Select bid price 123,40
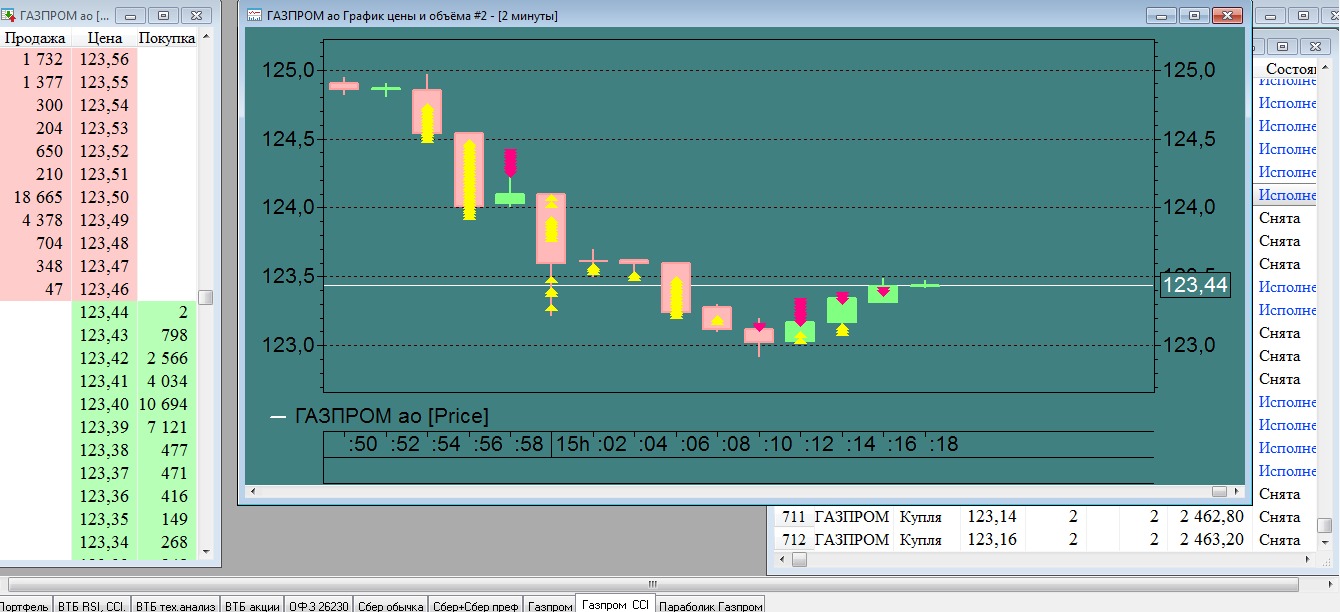This screenshot has width=1340, height=612. (x=104, y=404)
